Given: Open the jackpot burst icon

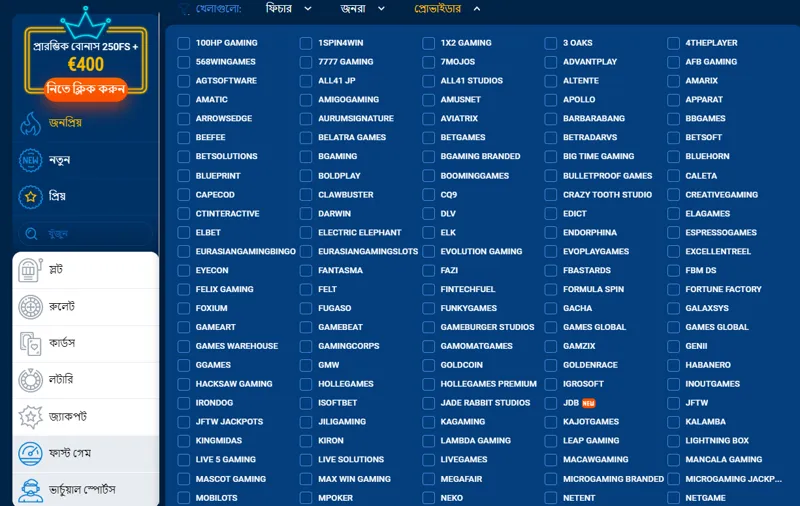Looking at the screenshot, I should 31,417.
